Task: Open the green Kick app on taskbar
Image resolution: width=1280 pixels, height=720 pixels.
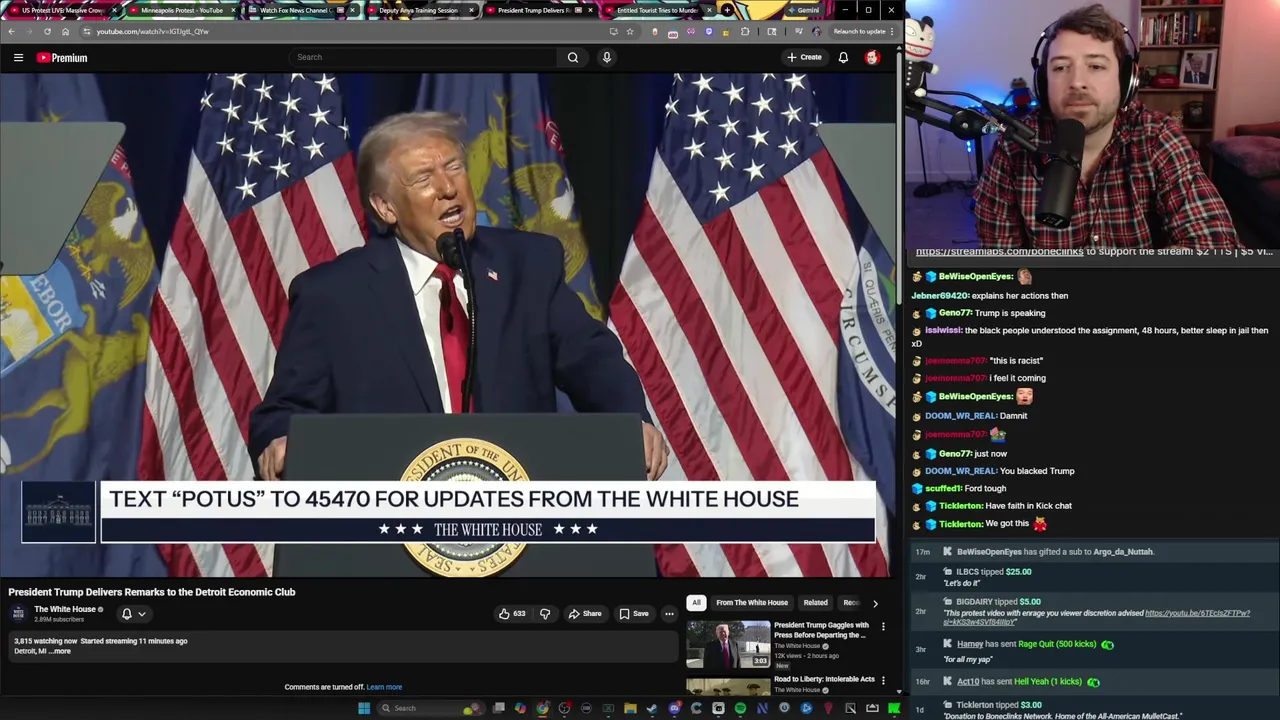Action: pyautogui.click(x=894, y=708)
